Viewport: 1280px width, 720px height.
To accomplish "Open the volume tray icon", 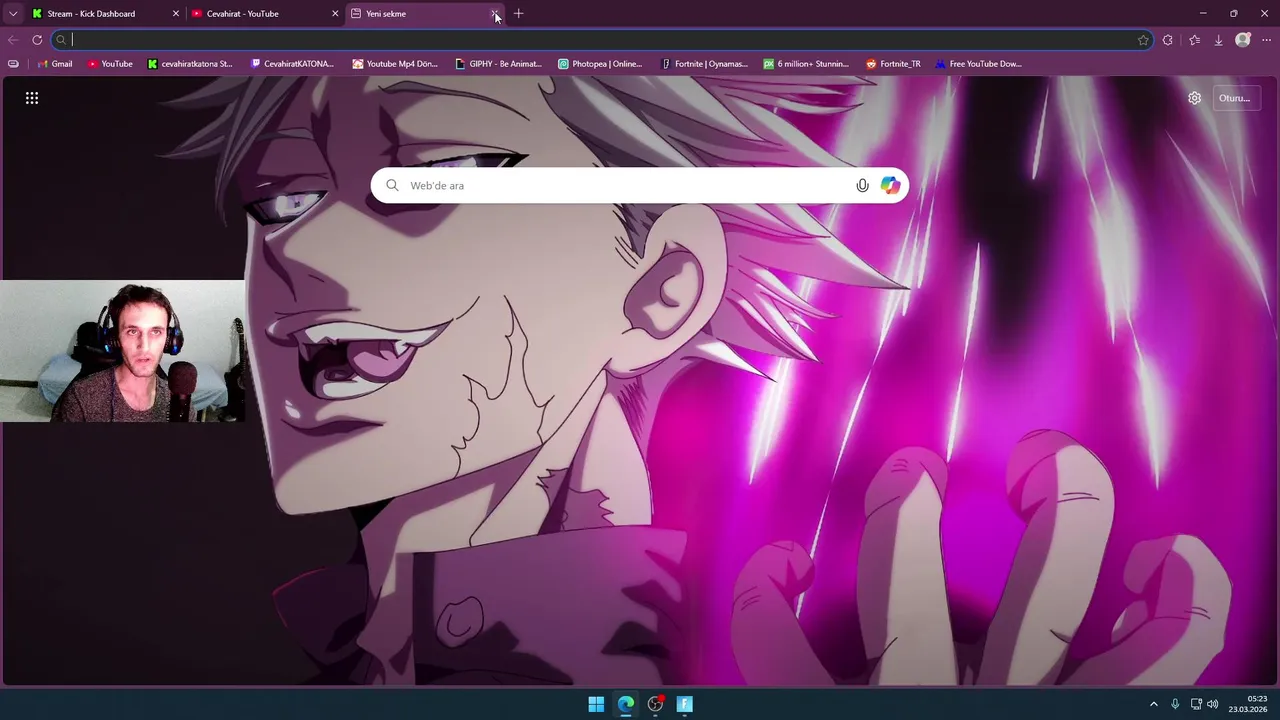I will 1213,704.
